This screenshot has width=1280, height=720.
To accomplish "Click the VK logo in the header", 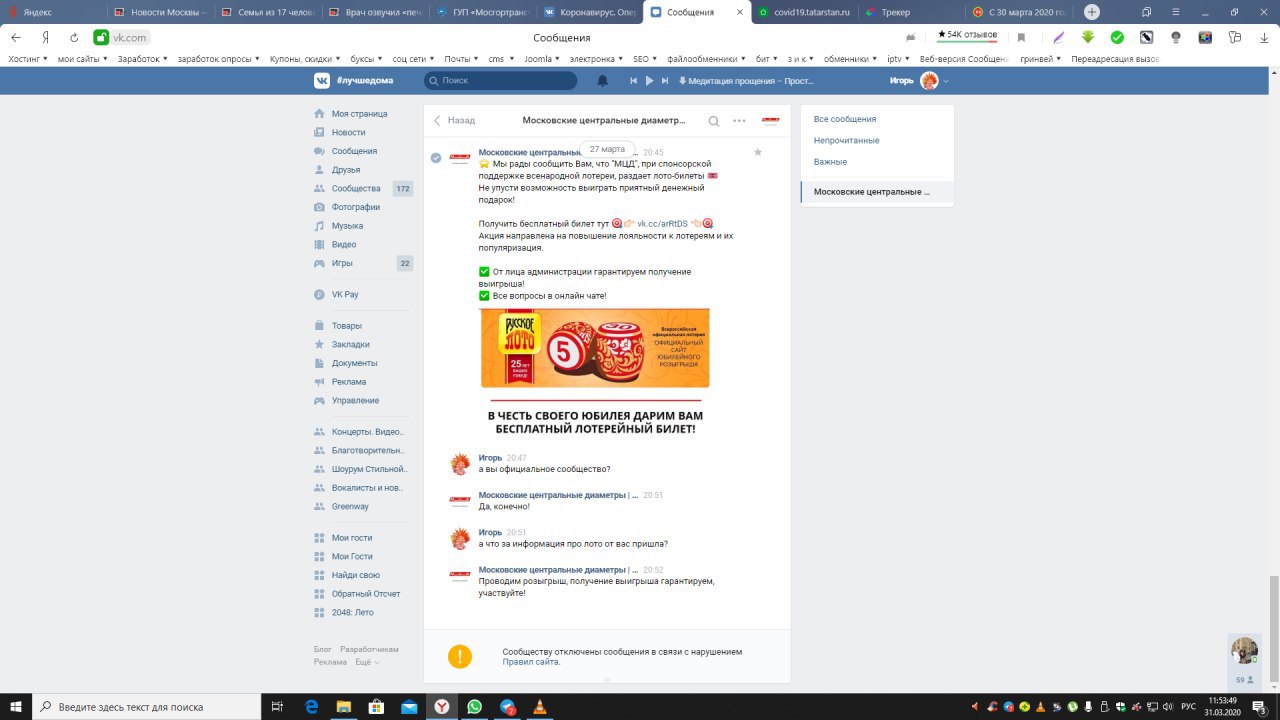I will 322,80.
